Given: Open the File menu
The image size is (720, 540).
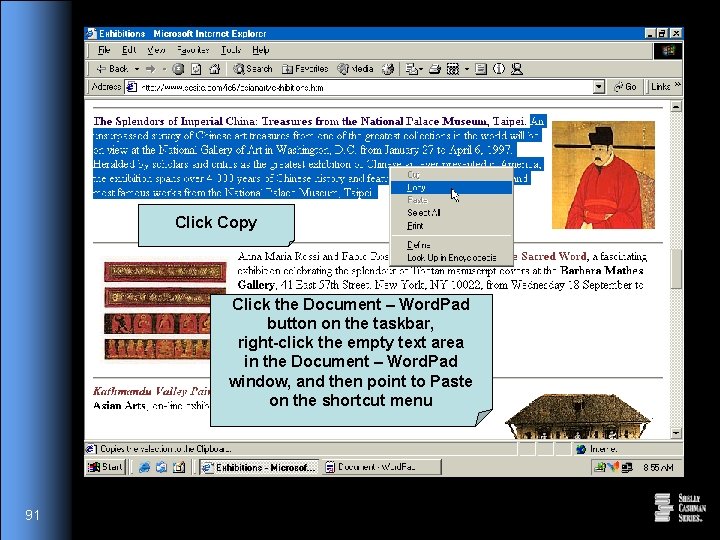Looking at the screenshot, I should point(104,50).
